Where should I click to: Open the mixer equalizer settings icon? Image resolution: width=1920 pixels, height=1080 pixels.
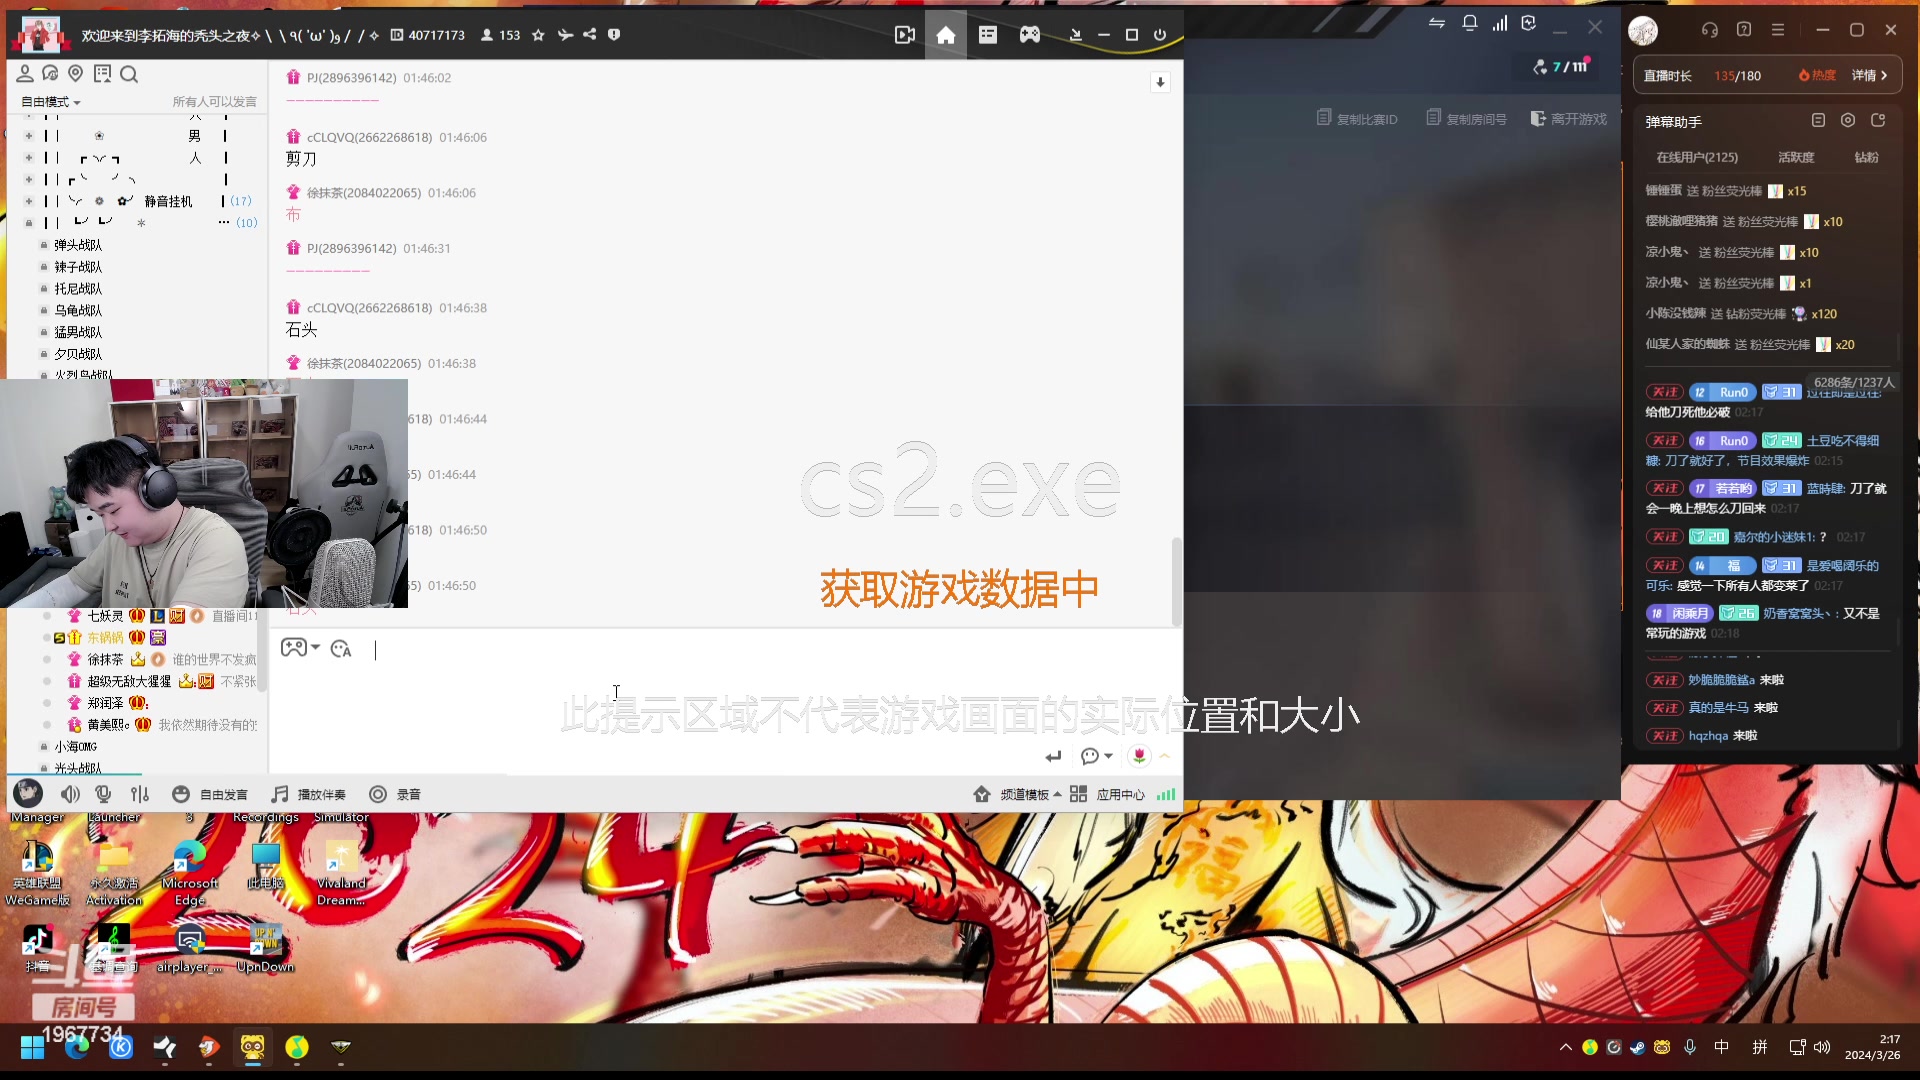pyautogui.click(x=140, y=794)
